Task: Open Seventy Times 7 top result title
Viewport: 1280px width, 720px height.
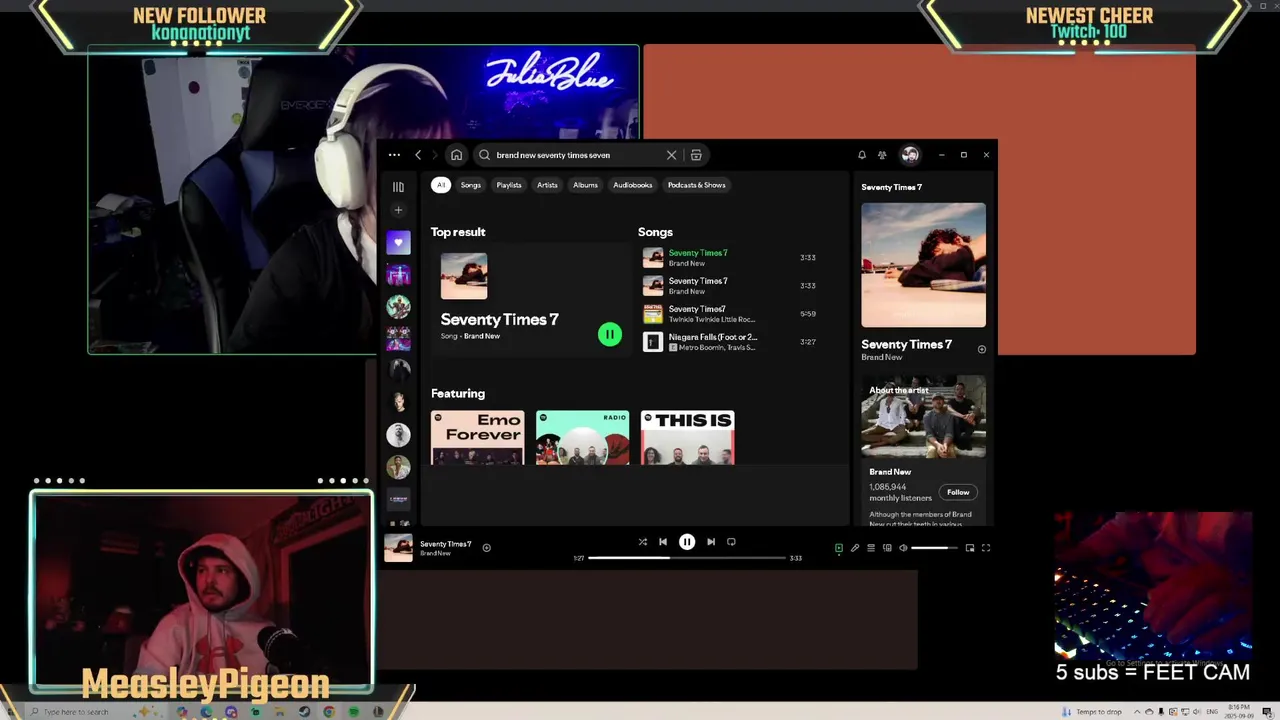Action: 499,319
